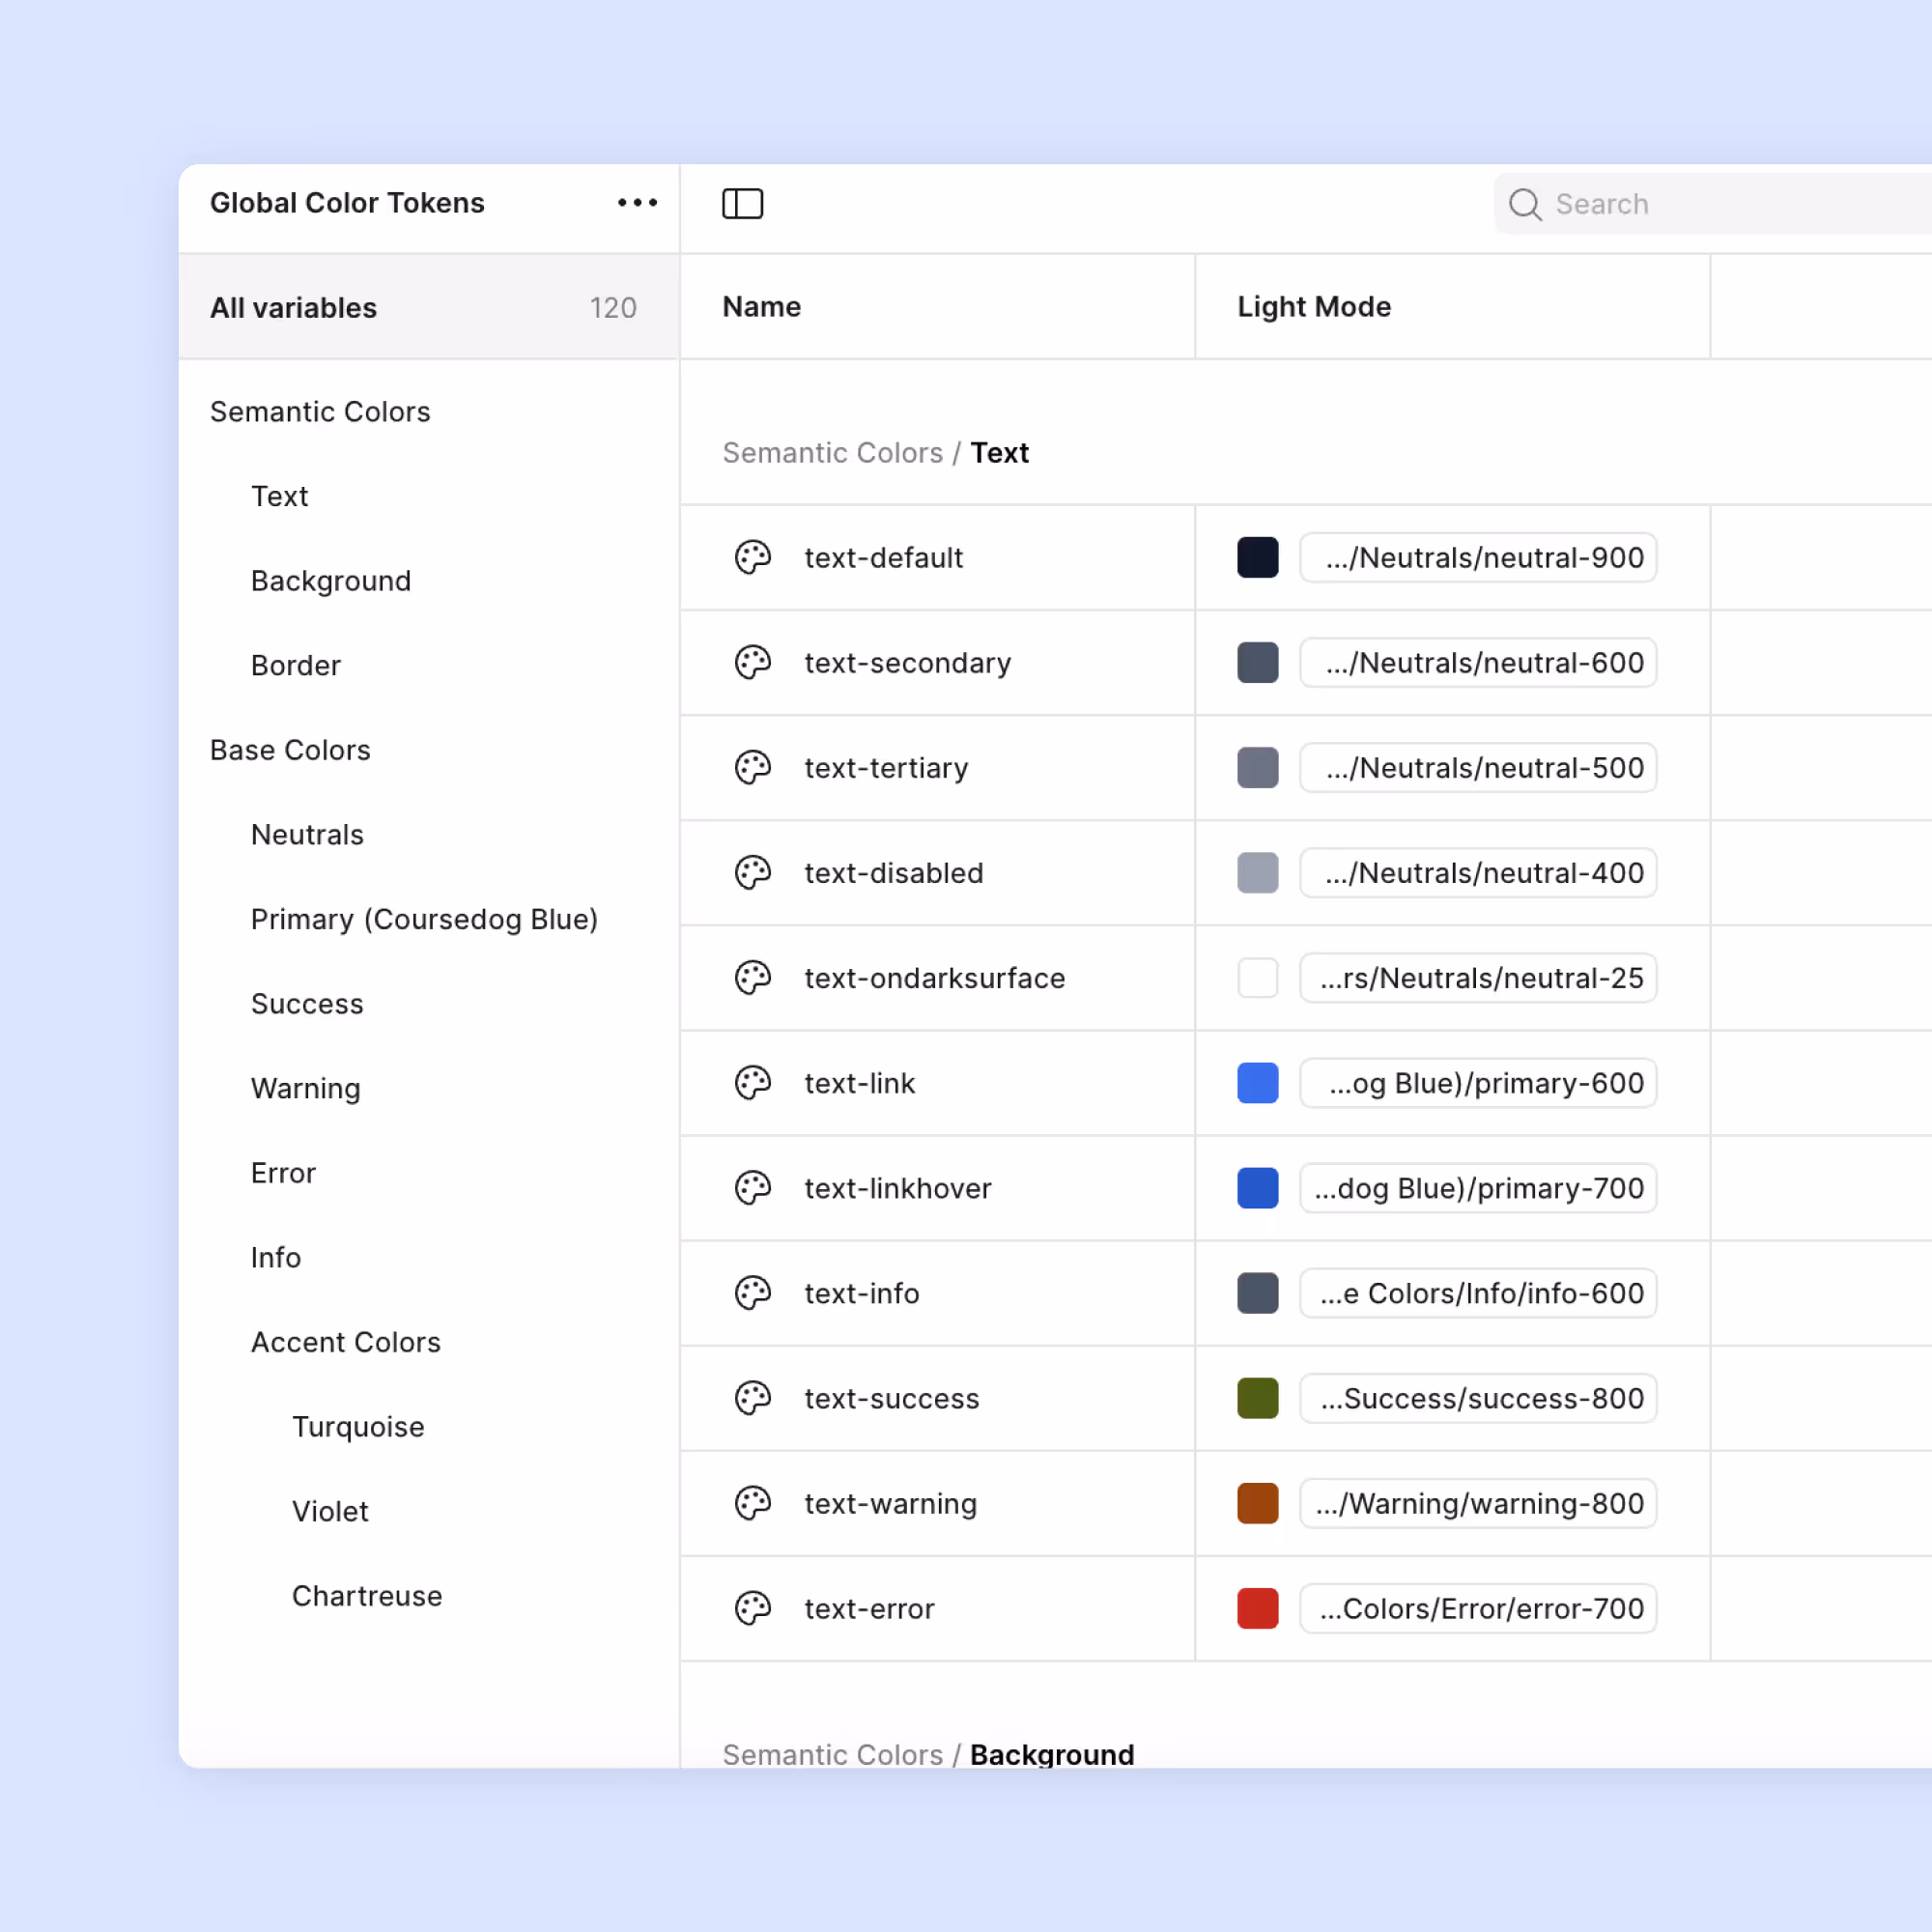Click the .../Neutrals/neutral-900 alias chip
1932x1932 pixels.
(1478, 558)
